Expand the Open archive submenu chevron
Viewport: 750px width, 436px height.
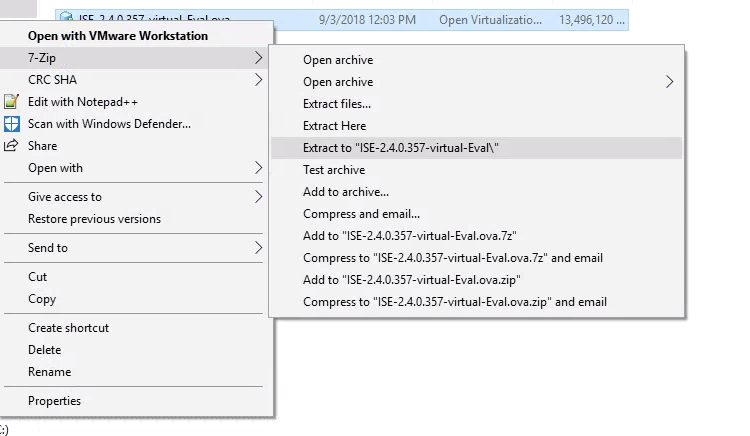[669, 82]
